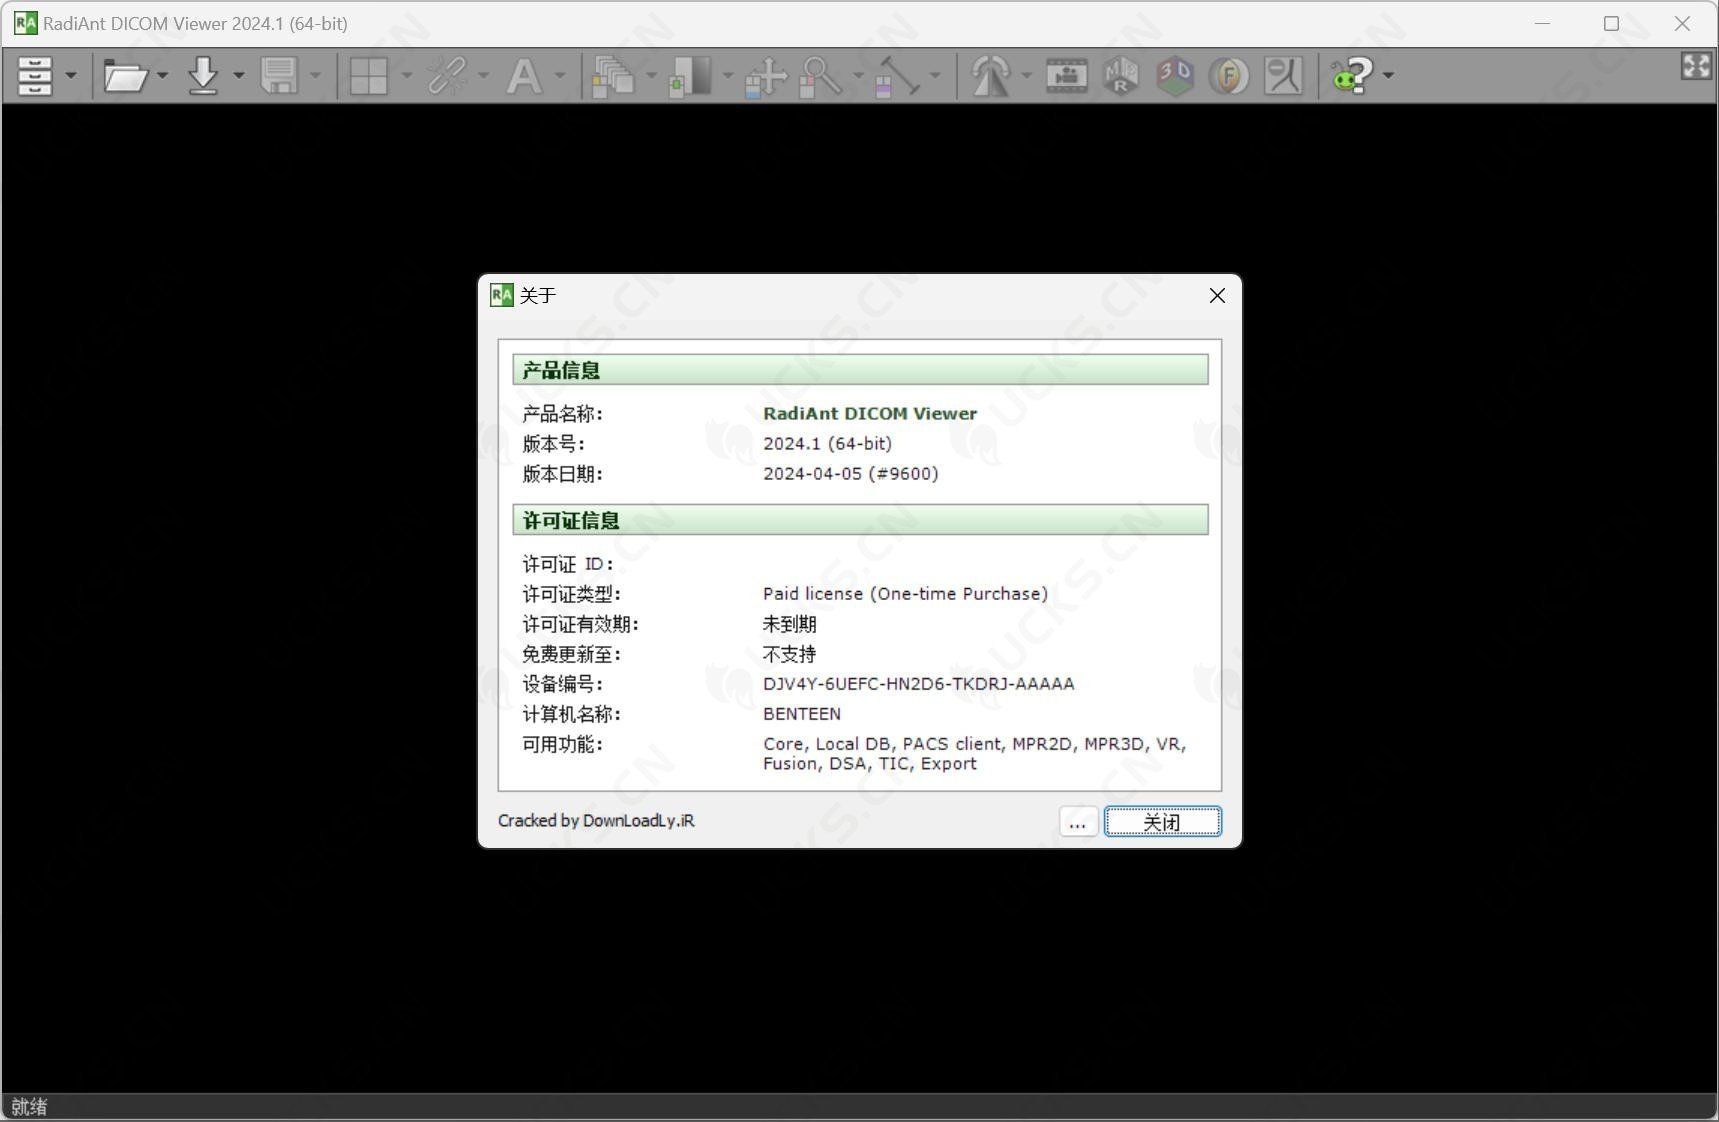Open the 3D volume rendering icon

click(x=1175, y=75)
